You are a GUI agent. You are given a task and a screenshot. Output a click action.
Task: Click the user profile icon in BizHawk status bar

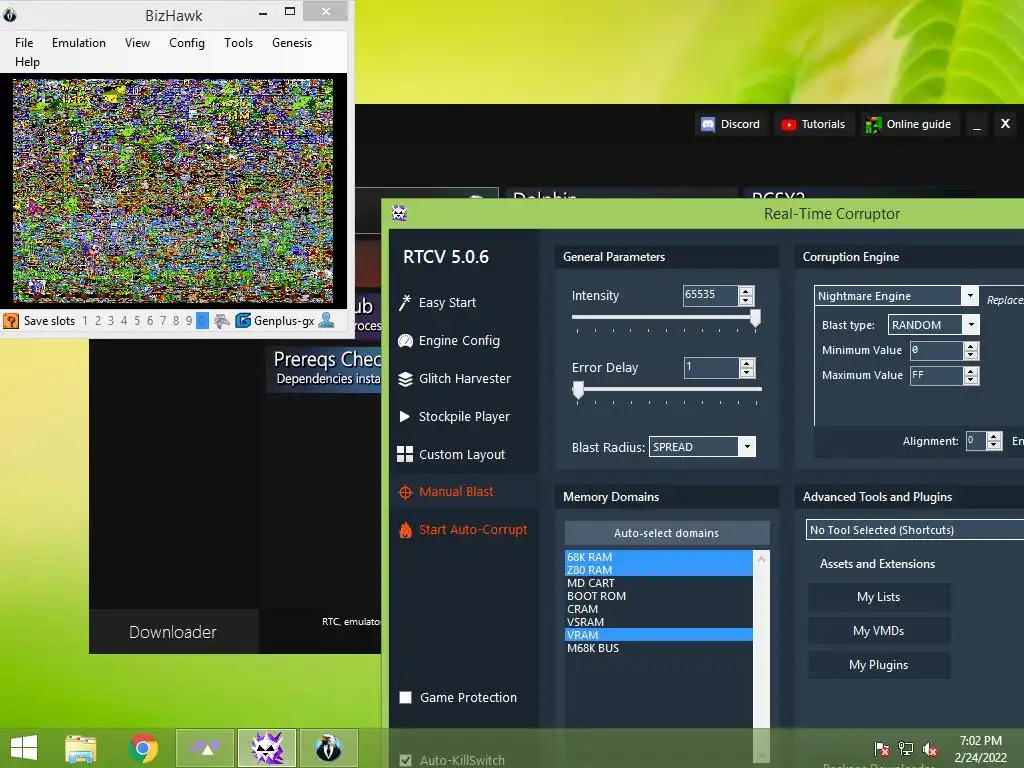click(x=326, y=321)
